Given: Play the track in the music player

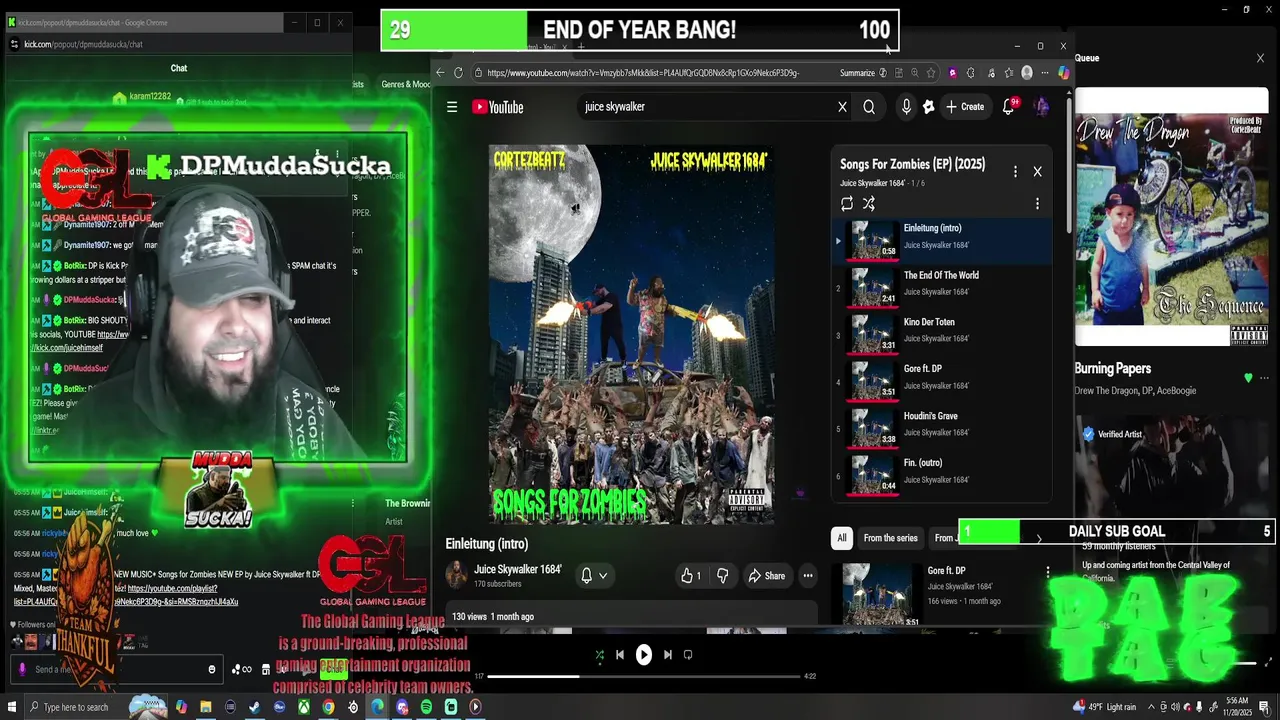Looking at the screenshot, I should pyautogui.click(x=644, y=655).
